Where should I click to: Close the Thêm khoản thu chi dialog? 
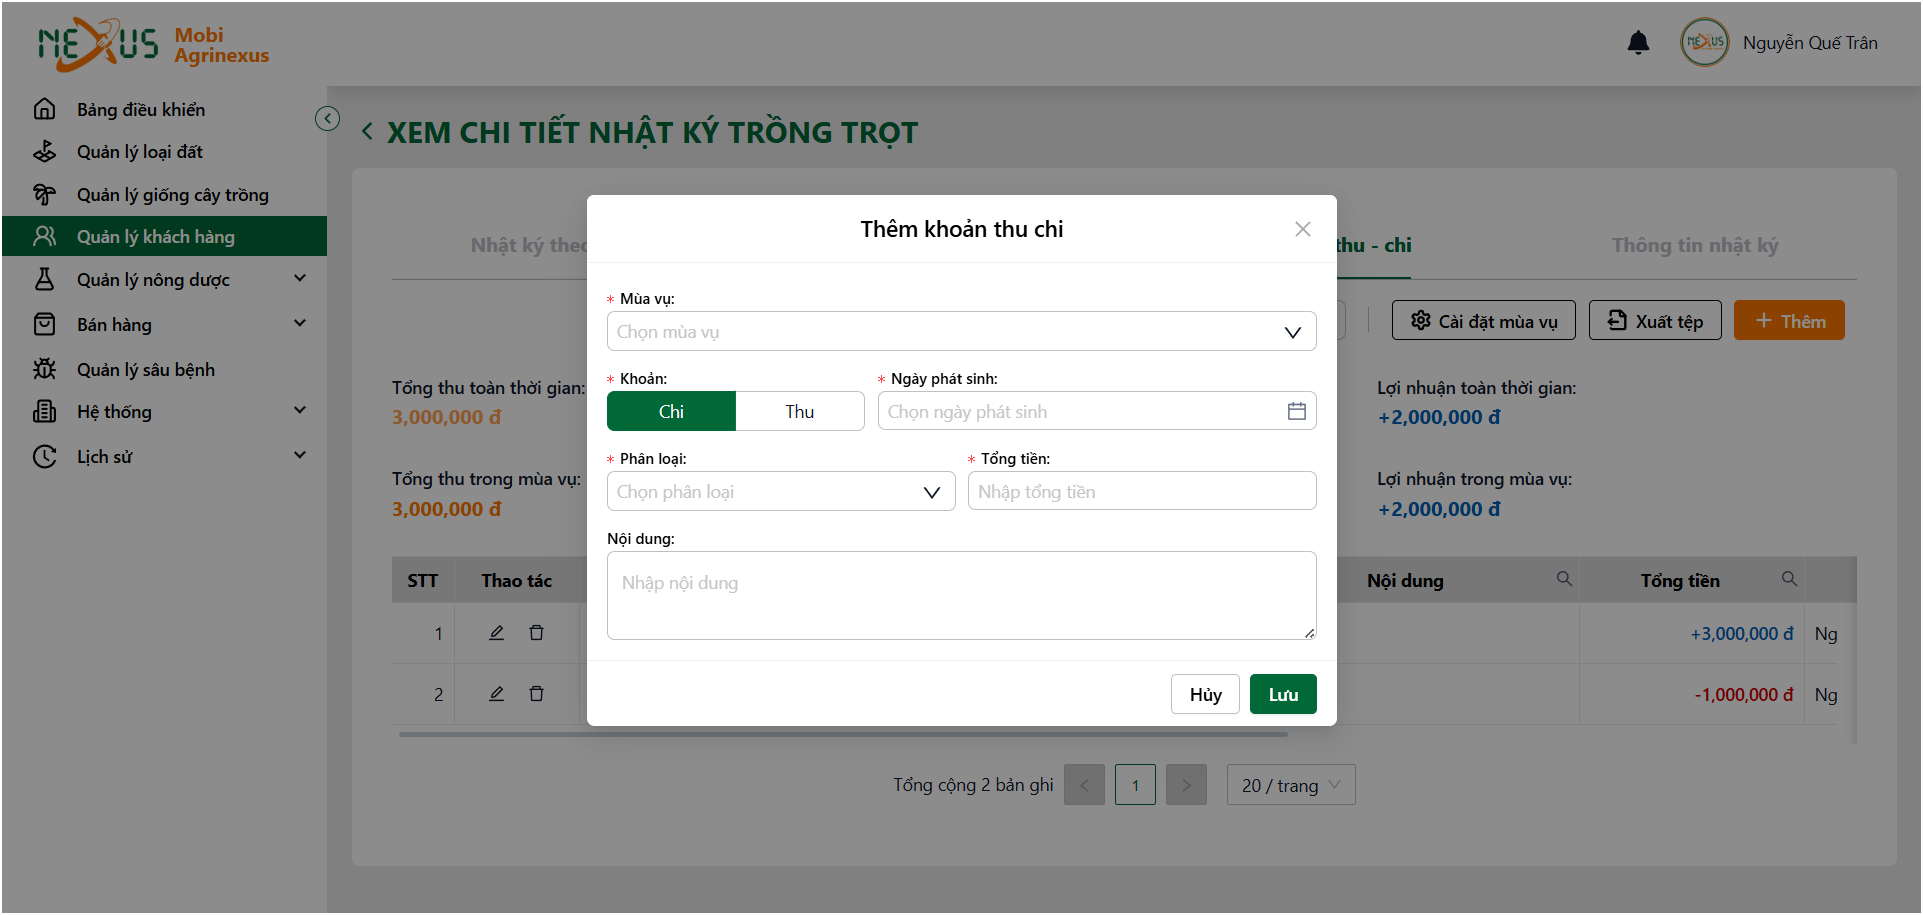pyautogui.click(x=1302, y=229)
